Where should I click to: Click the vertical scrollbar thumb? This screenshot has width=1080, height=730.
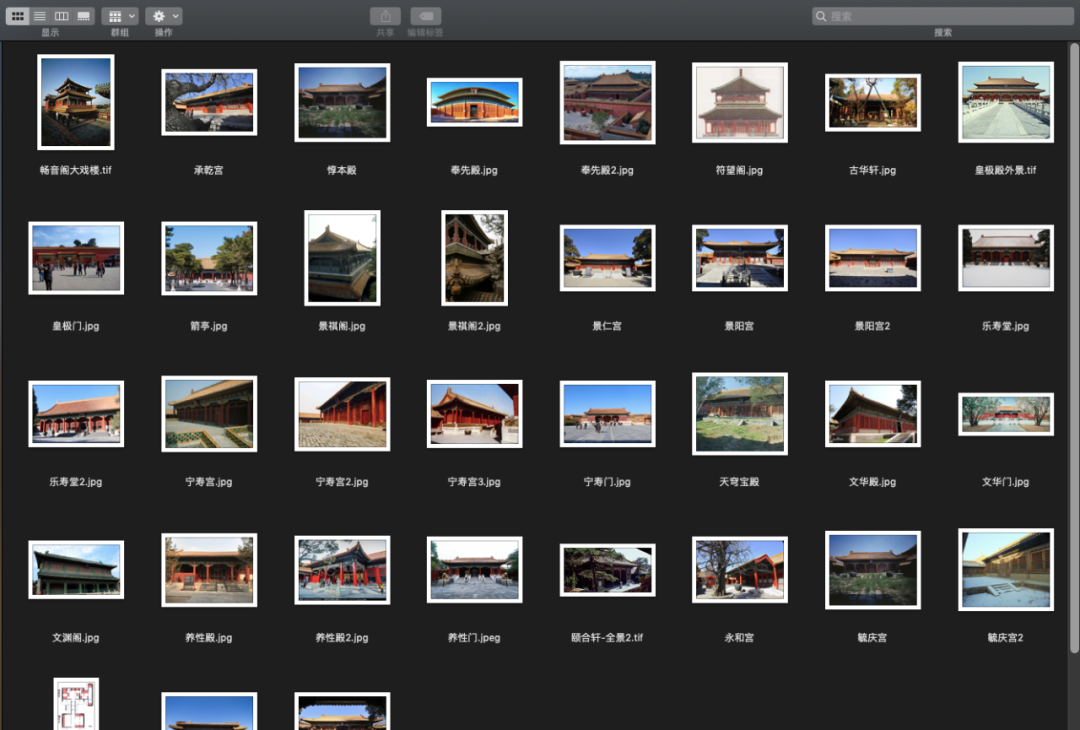pyautogui.click(x=1074, y=348)
